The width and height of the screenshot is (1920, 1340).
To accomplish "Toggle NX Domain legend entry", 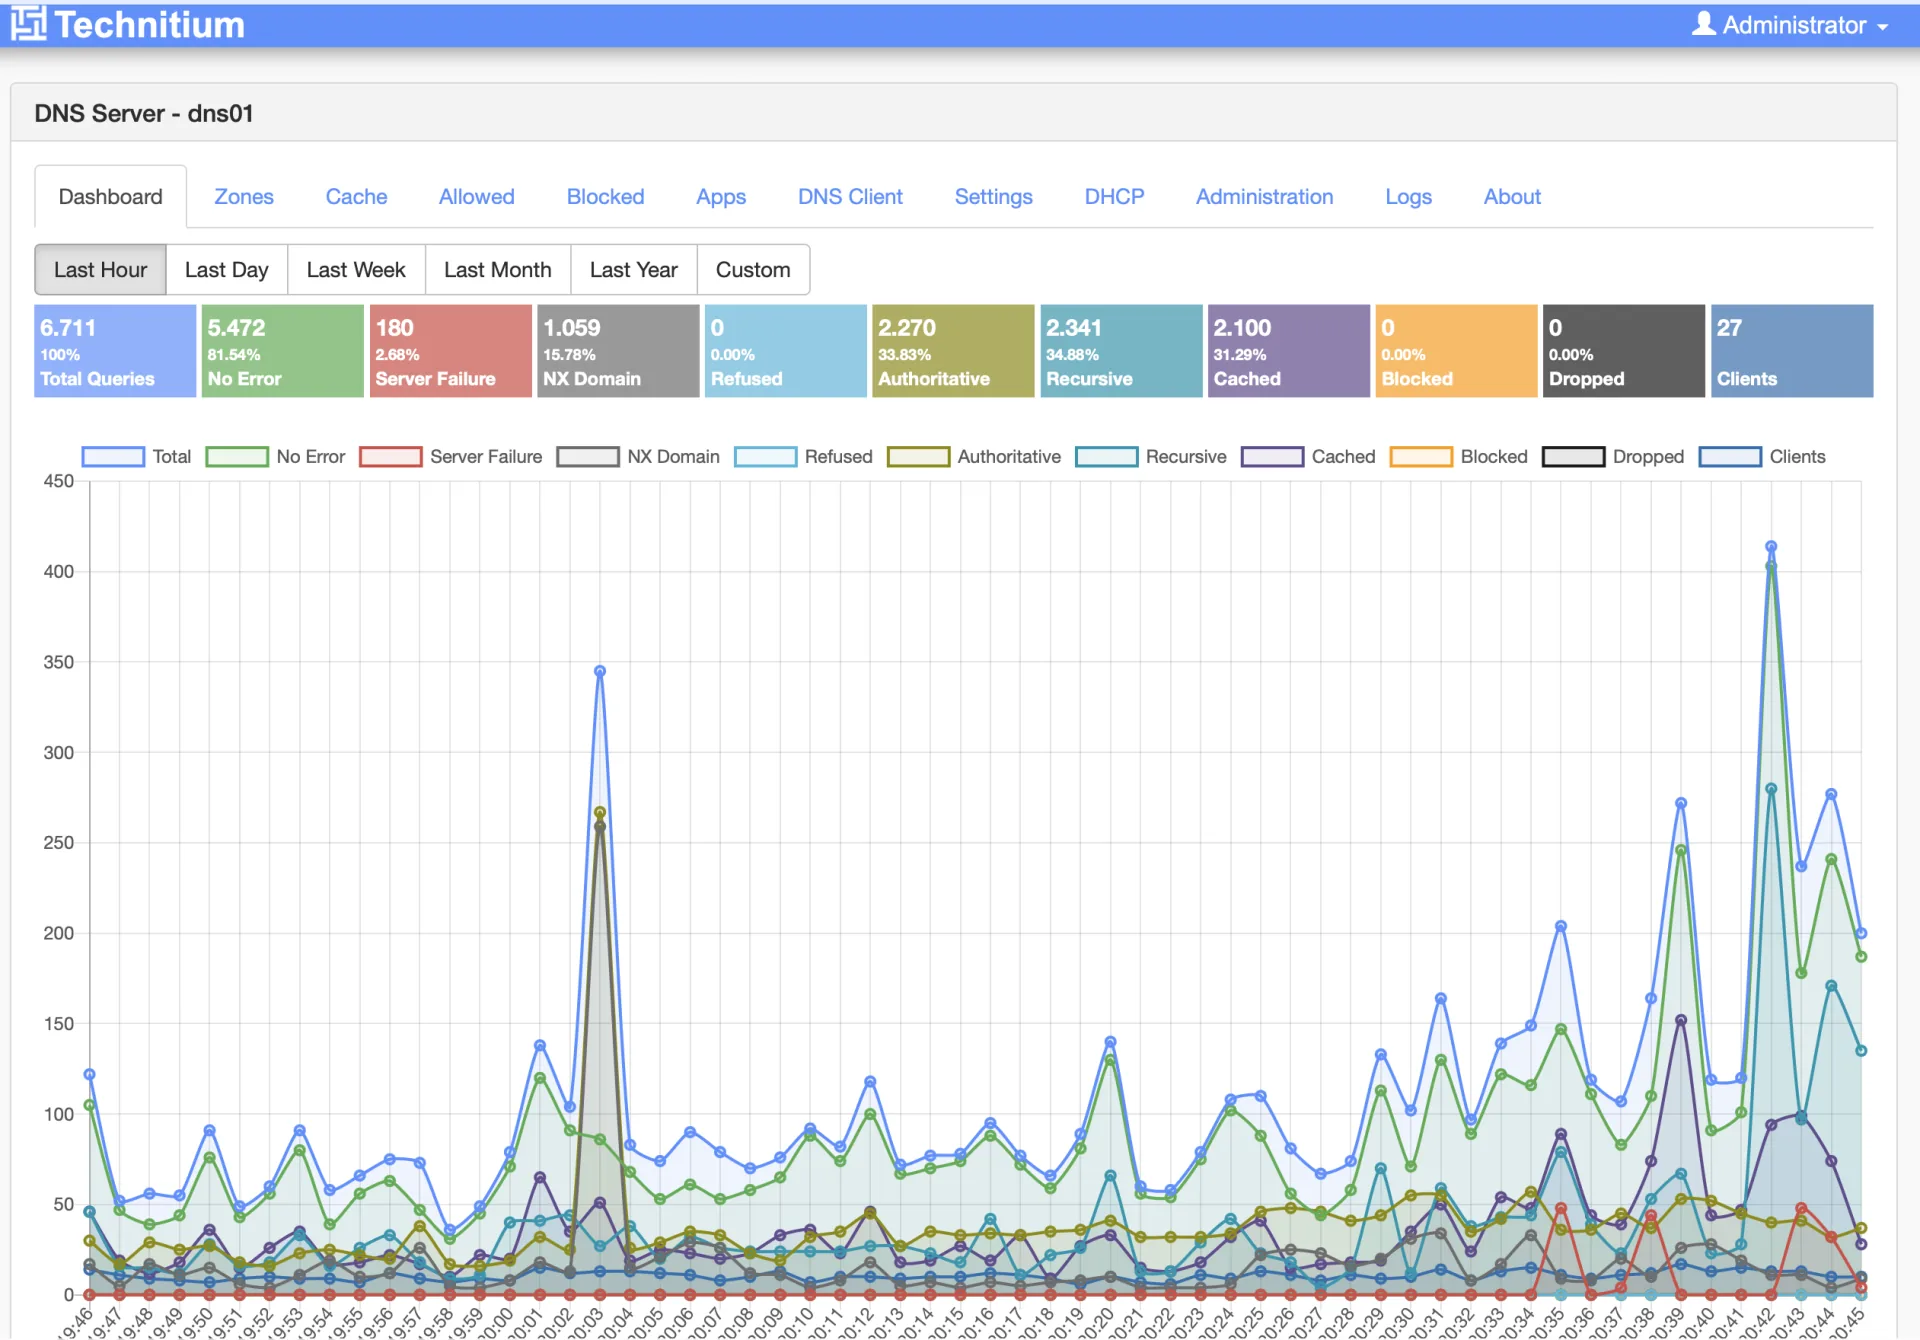I will click(638, 457).
